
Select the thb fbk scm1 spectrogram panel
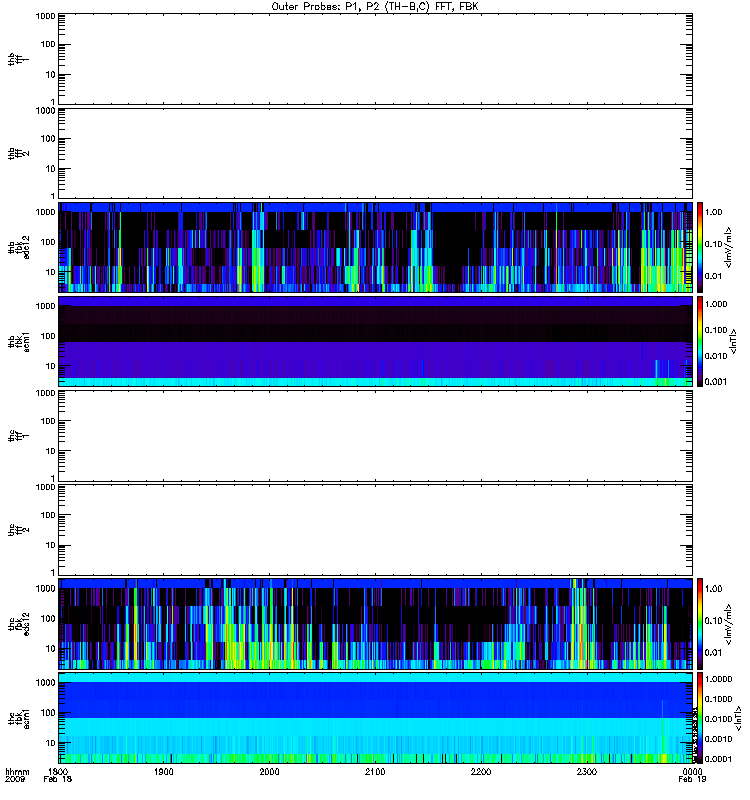point(376,341)
